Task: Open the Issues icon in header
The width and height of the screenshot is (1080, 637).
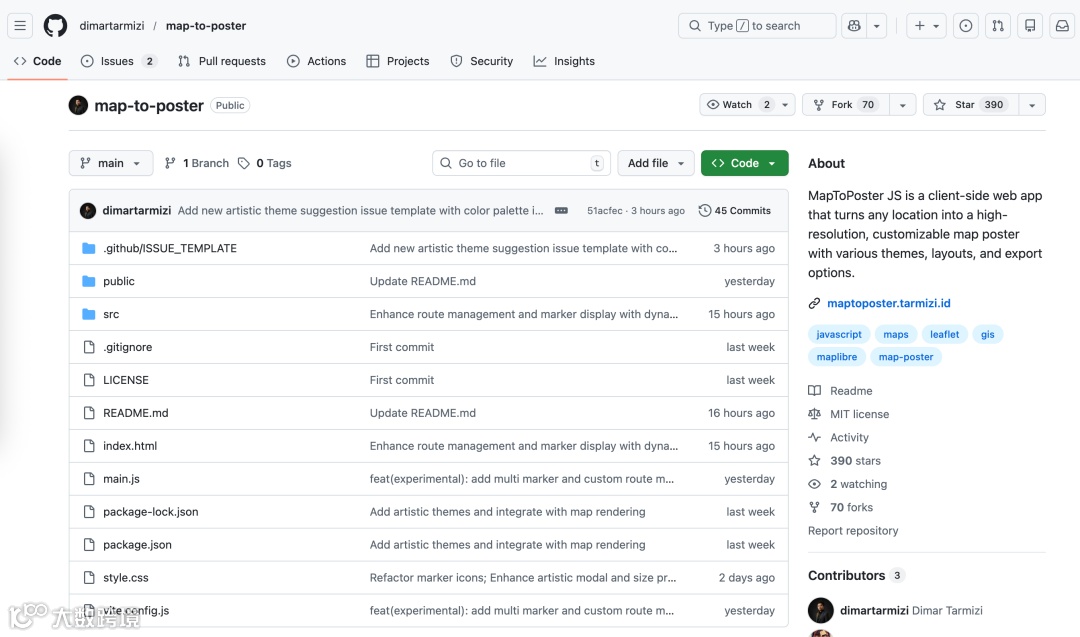Action: [x=966, y=25]
